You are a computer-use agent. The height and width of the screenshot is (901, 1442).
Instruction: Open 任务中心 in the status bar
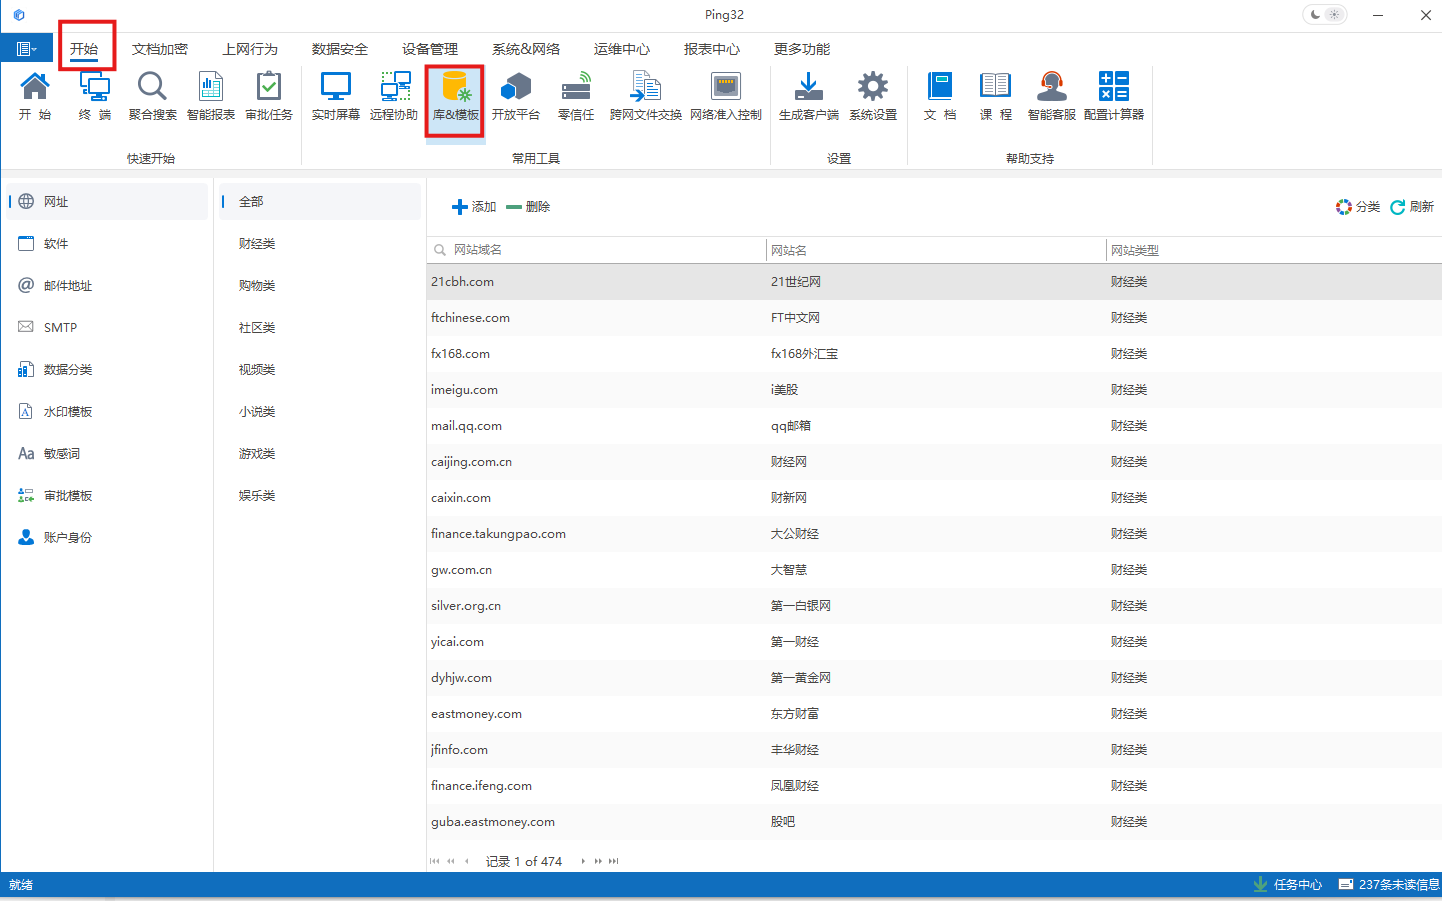(1288, 885)
